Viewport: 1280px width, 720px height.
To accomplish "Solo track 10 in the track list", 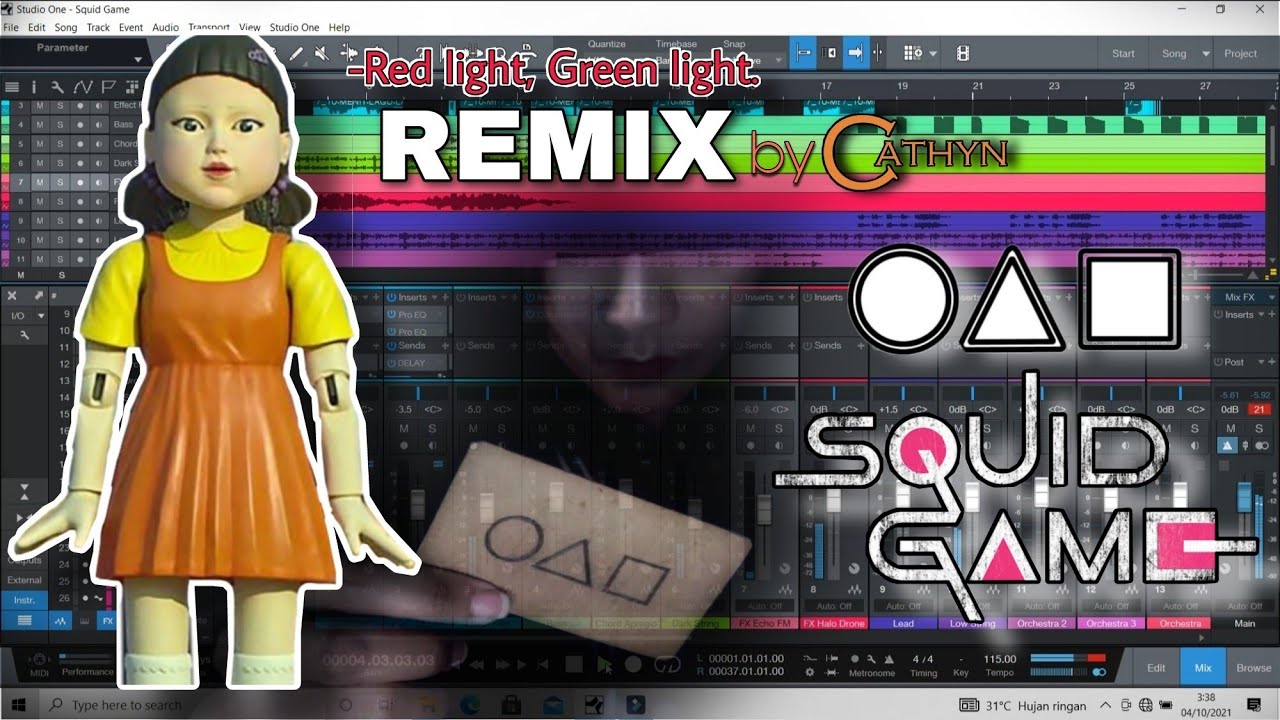I will pos(59,240).
